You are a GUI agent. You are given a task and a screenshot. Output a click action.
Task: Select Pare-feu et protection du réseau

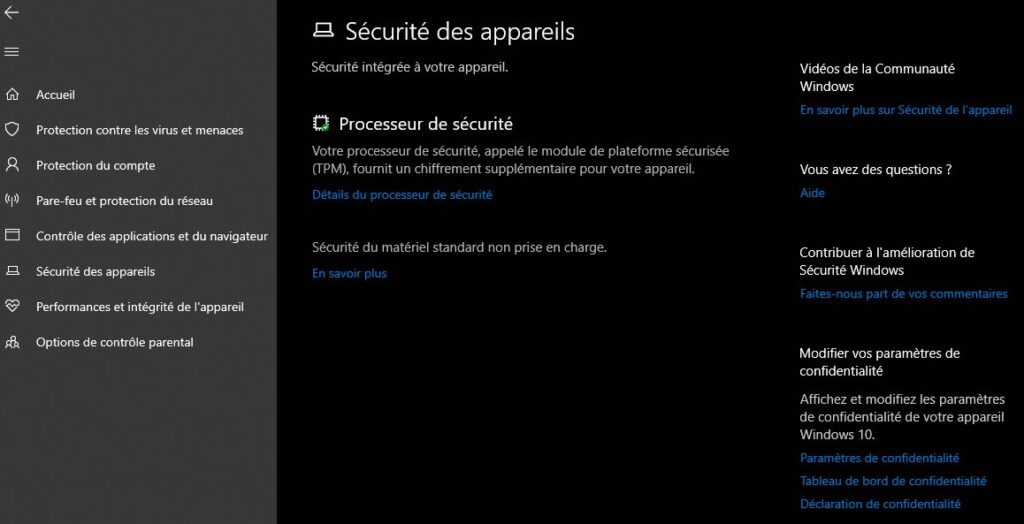click(125, 201)
